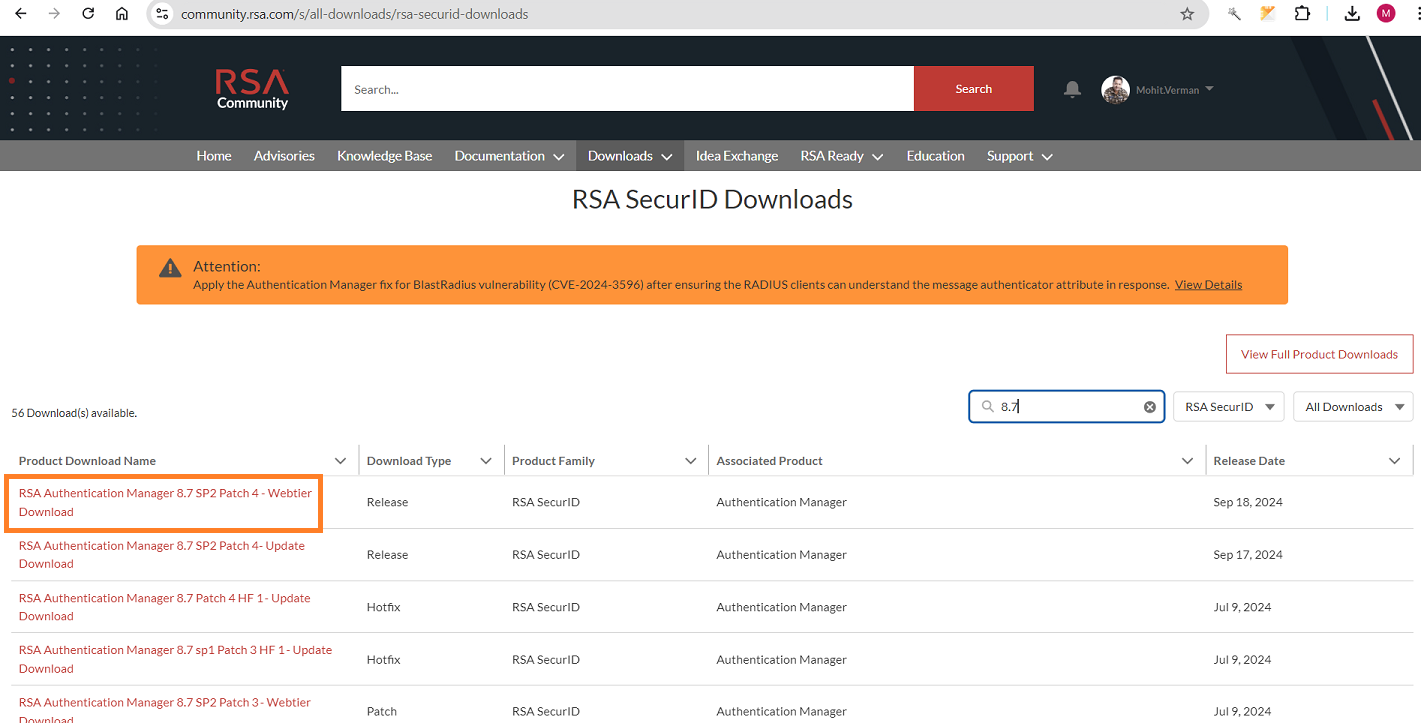Image resolution: width=1421 pixels, height=723 pixels.
Task: Open the RSA SecurID filter dropdown
Action: [1228, 406]
